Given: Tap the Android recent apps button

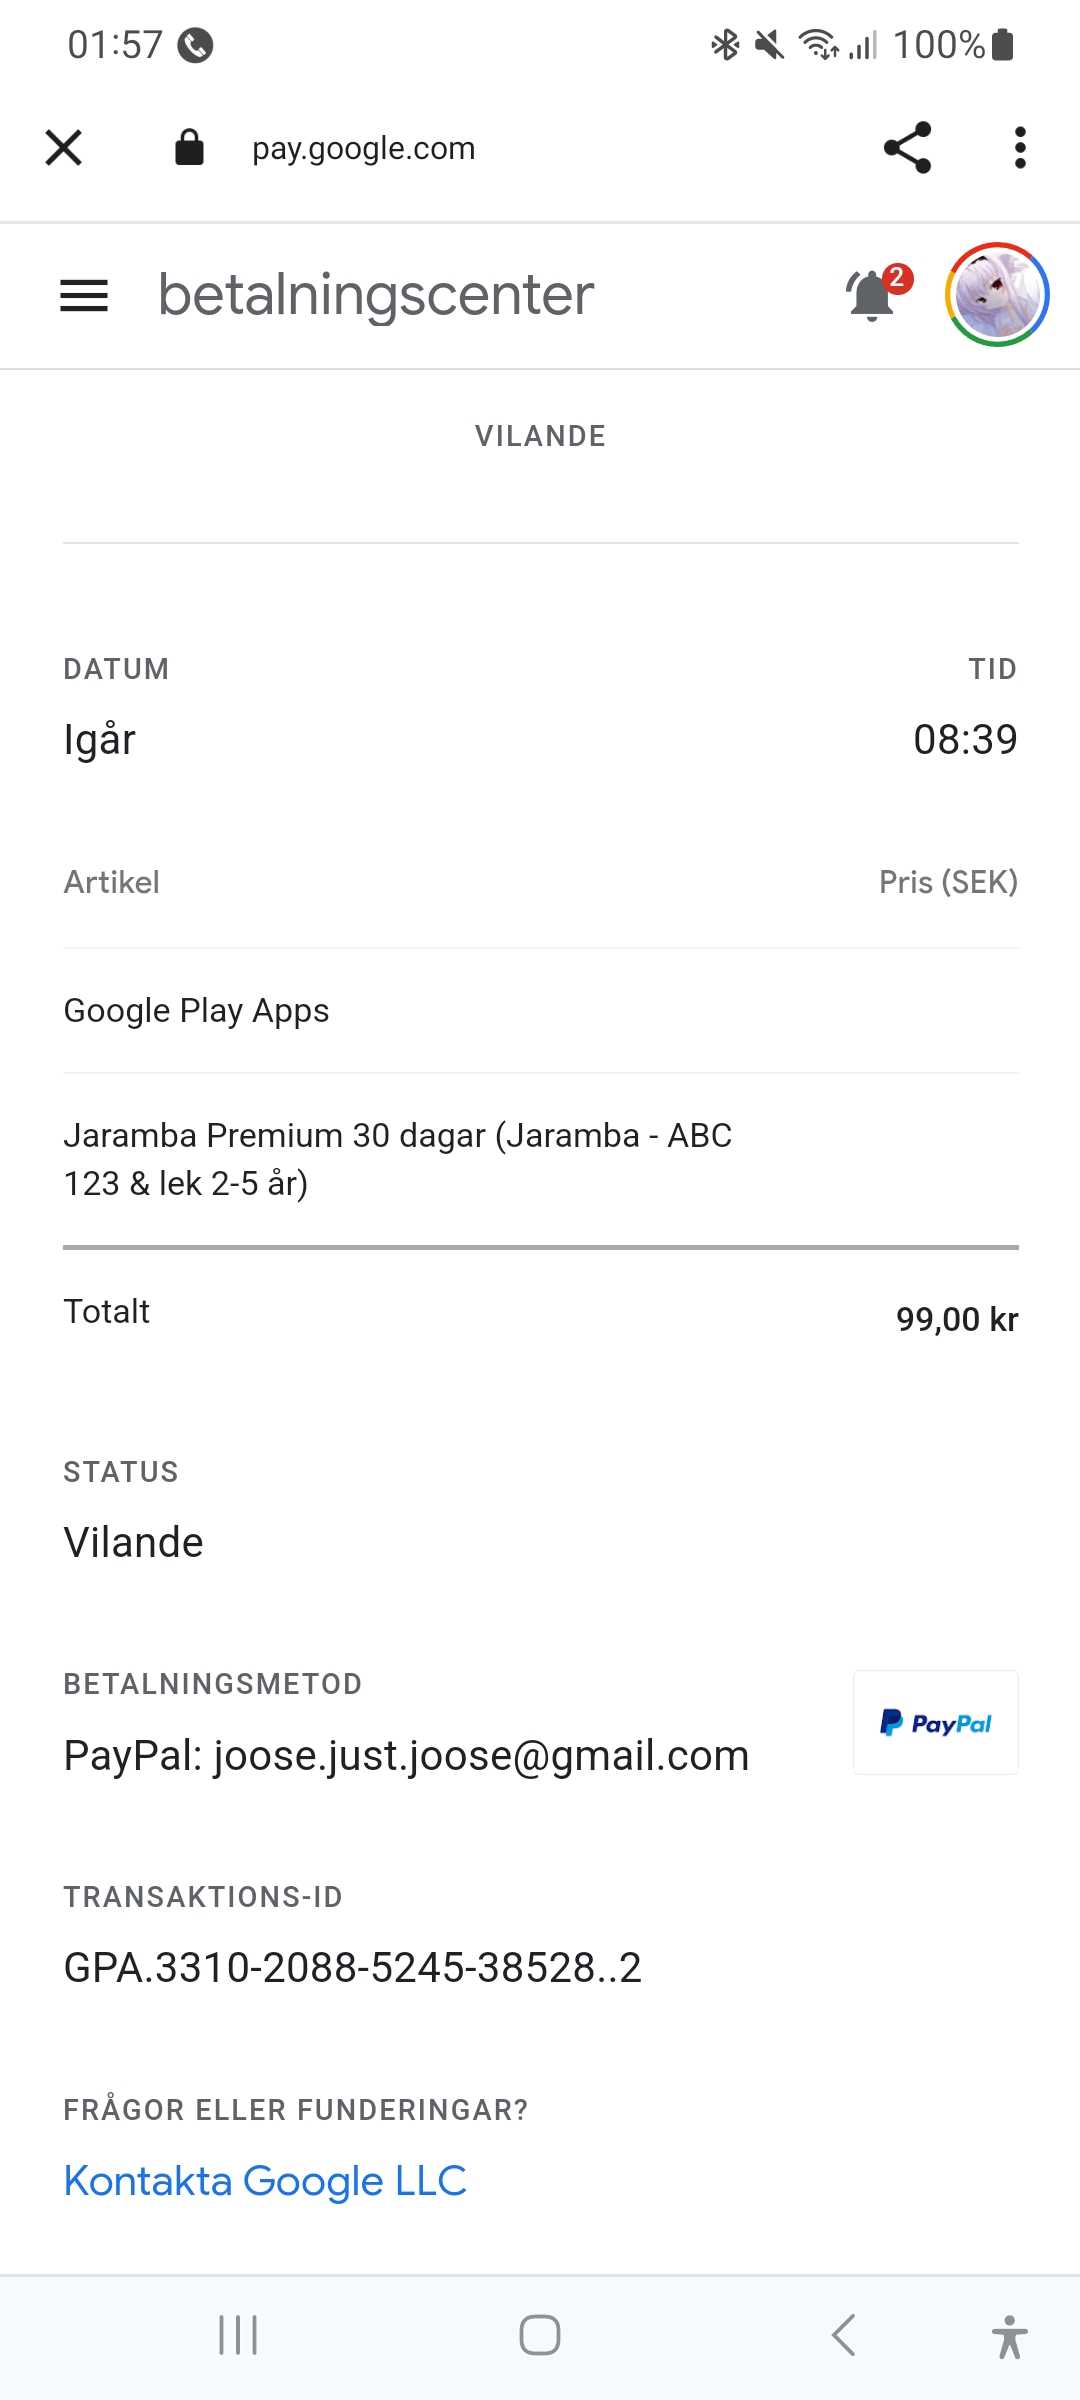Looking at the screenshot, I should (x=238, y=2335).
